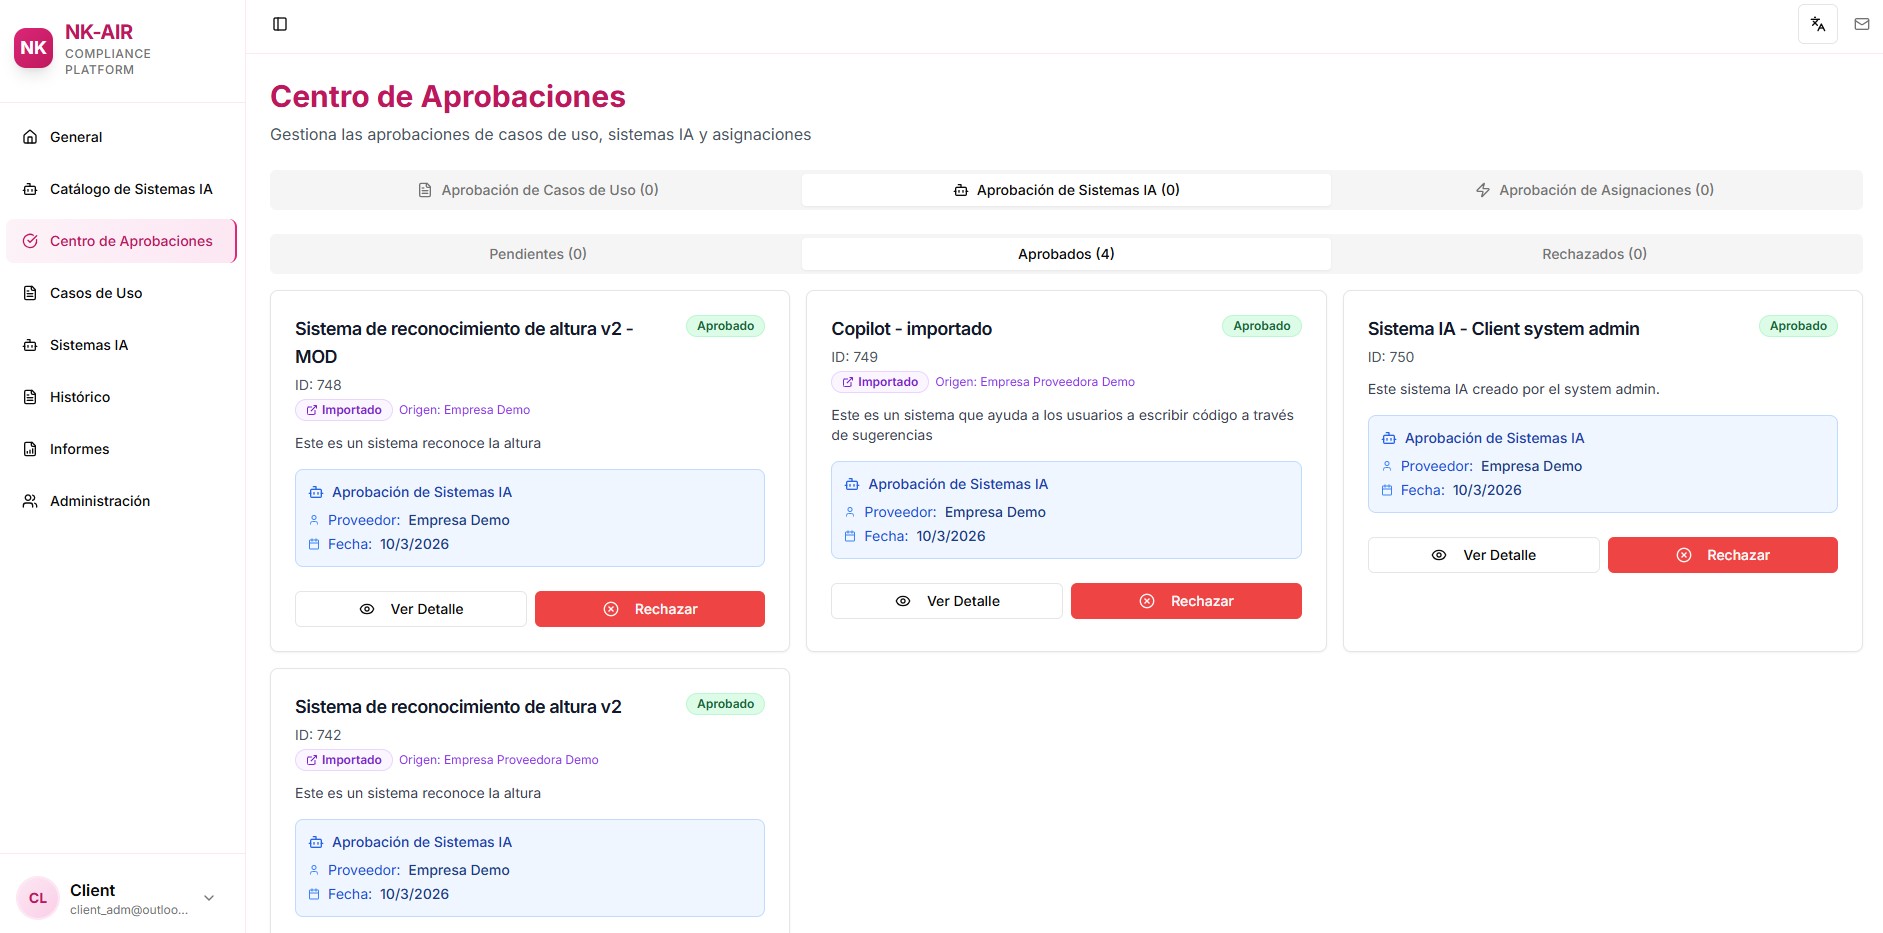The height and width of the screenshot is (933, 1883).
Task: Reject Sistema IA - Client system admin
Action: [1723, 555]
